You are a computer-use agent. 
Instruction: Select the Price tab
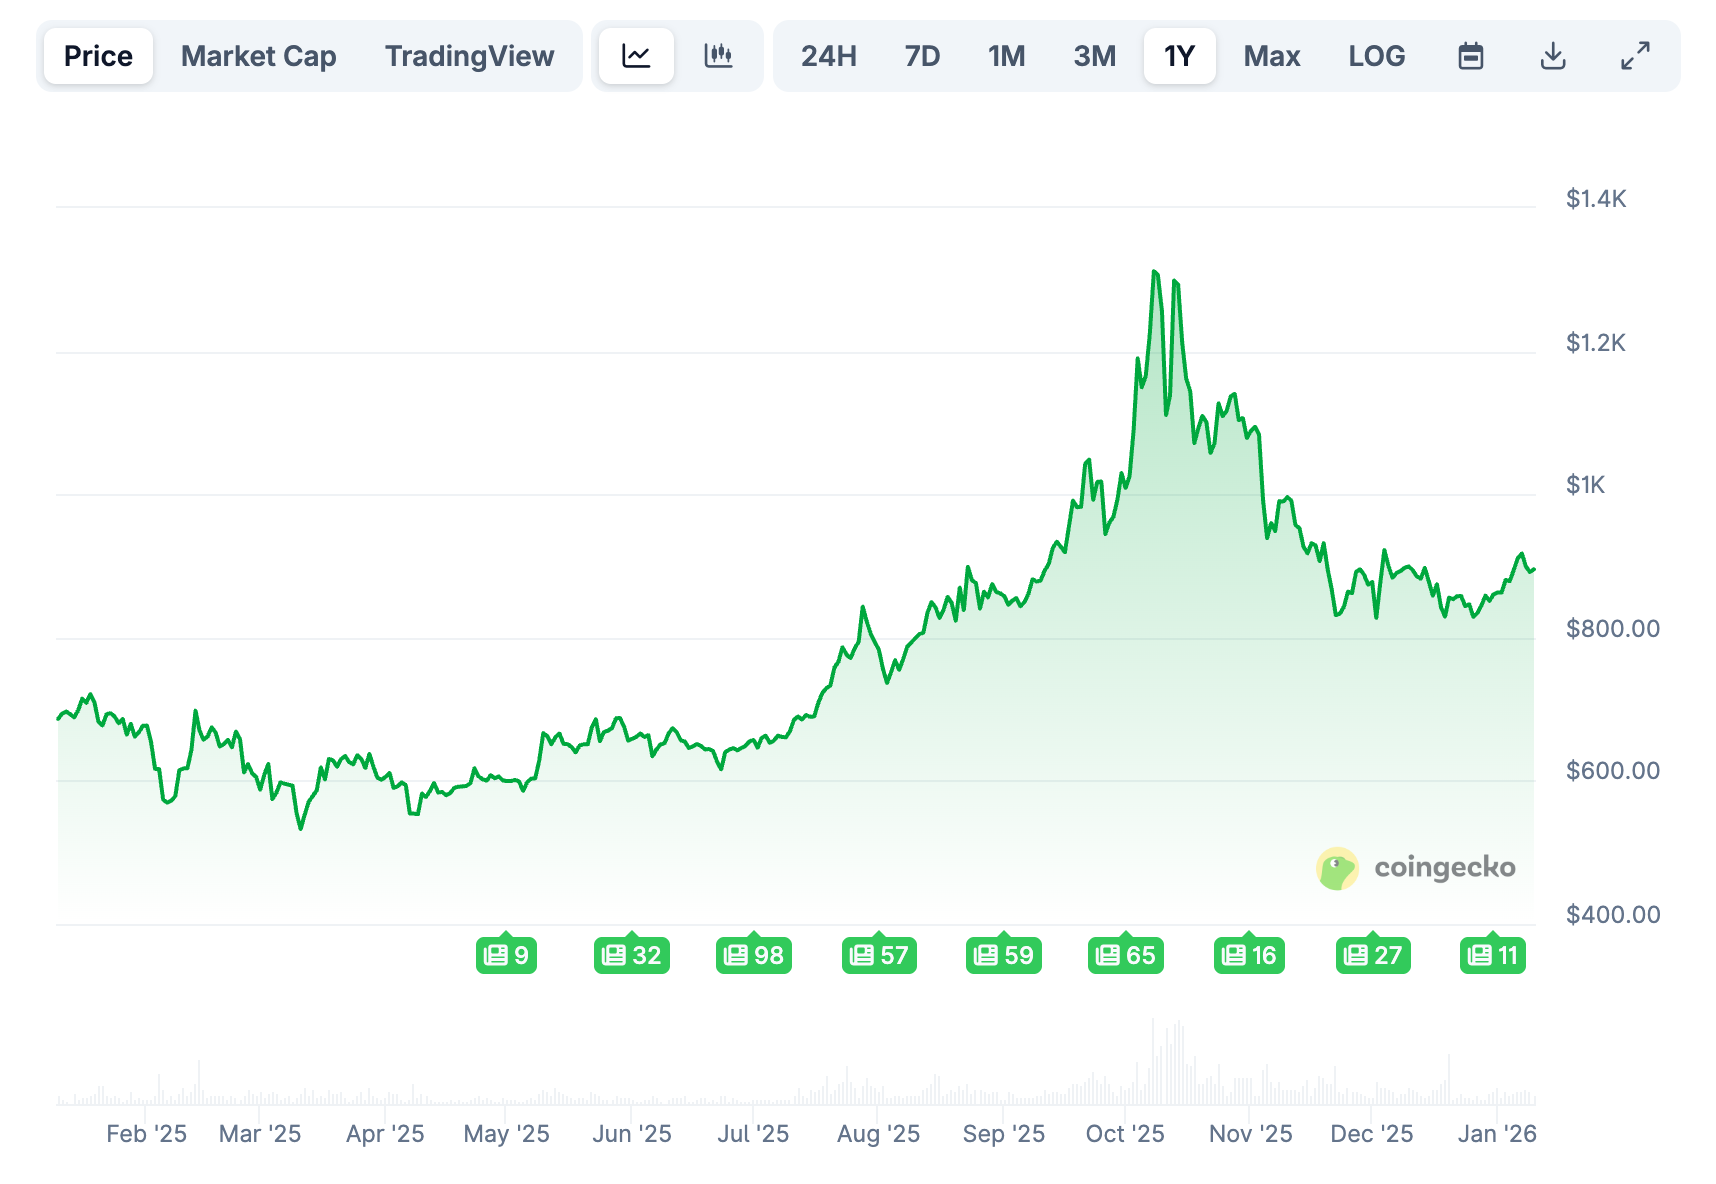pos(98,56)
